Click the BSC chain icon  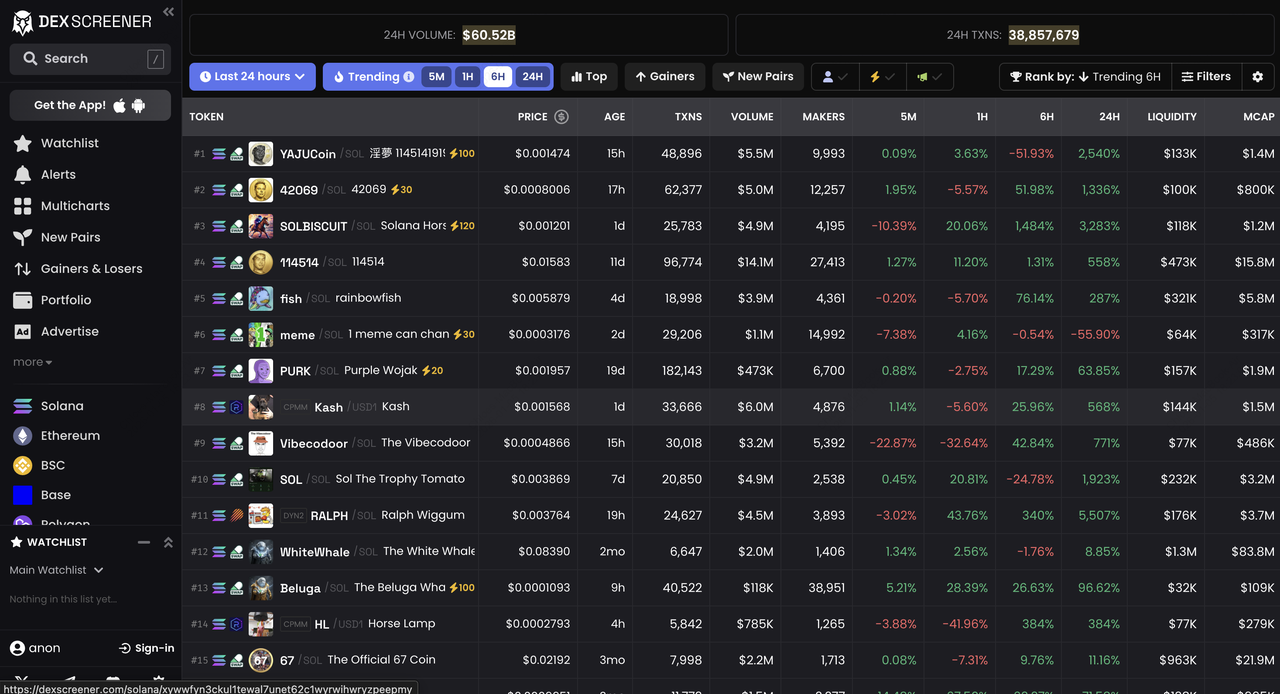(22, 465)
